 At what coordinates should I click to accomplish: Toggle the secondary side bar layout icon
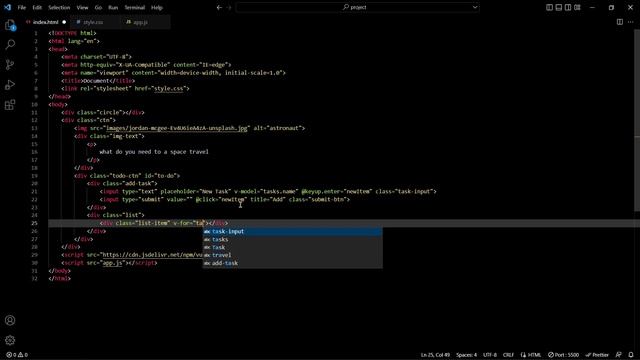pyautogui.click(x=568, y=7)
